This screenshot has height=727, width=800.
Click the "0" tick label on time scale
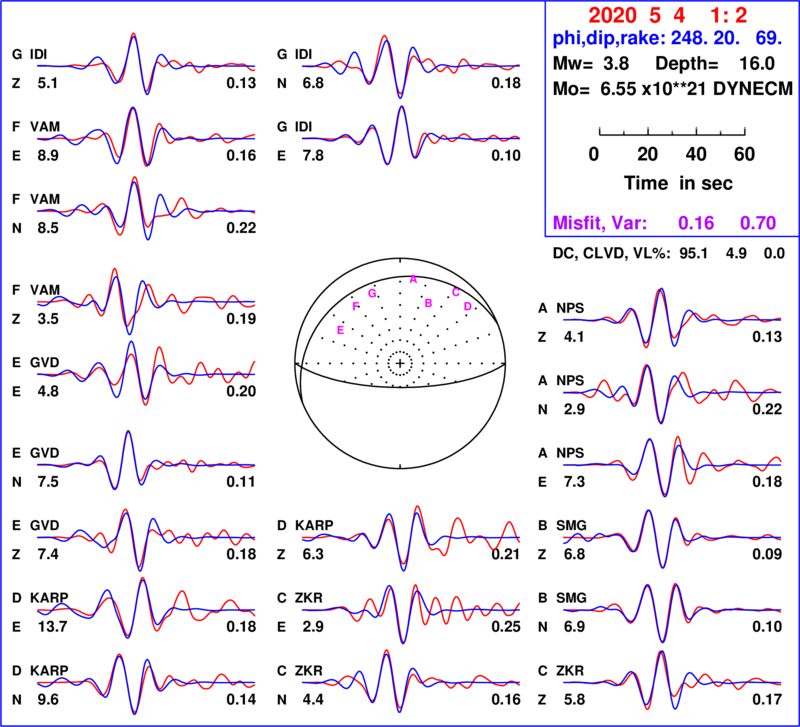click(594, 154)
